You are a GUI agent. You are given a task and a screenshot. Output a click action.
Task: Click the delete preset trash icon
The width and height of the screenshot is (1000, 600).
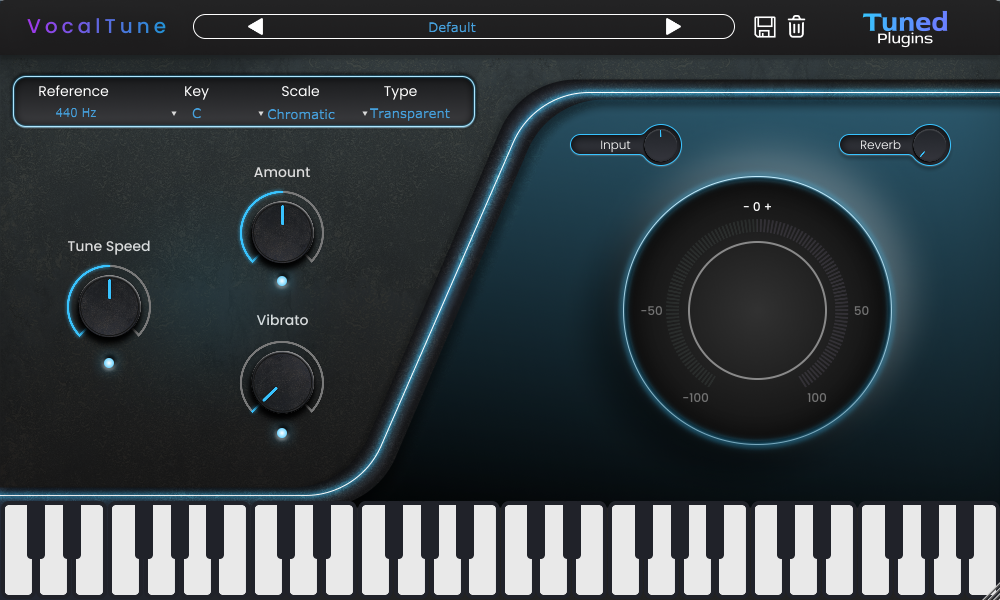[796, 27]
